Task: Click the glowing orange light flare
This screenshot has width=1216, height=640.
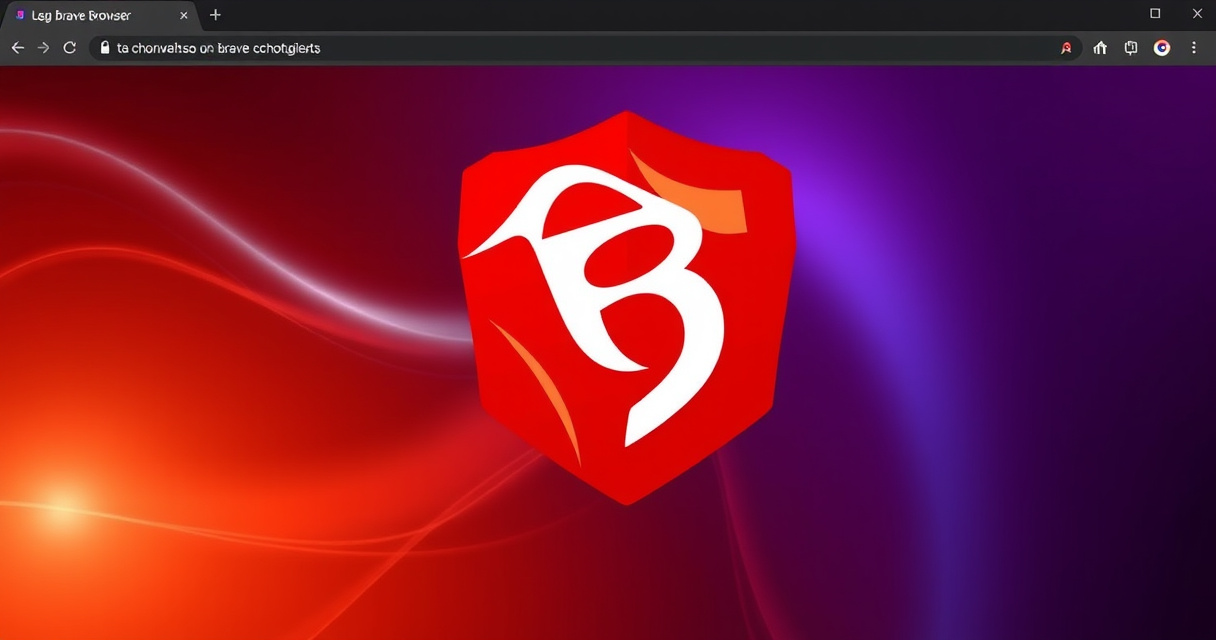Action: click(x=62, y=503)
